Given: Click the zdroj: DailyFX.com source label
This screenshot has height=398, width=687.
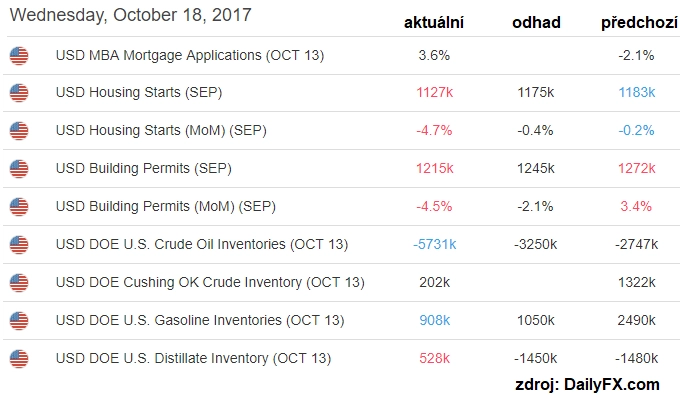Looking at the screenshot, I should coord(587,384).
